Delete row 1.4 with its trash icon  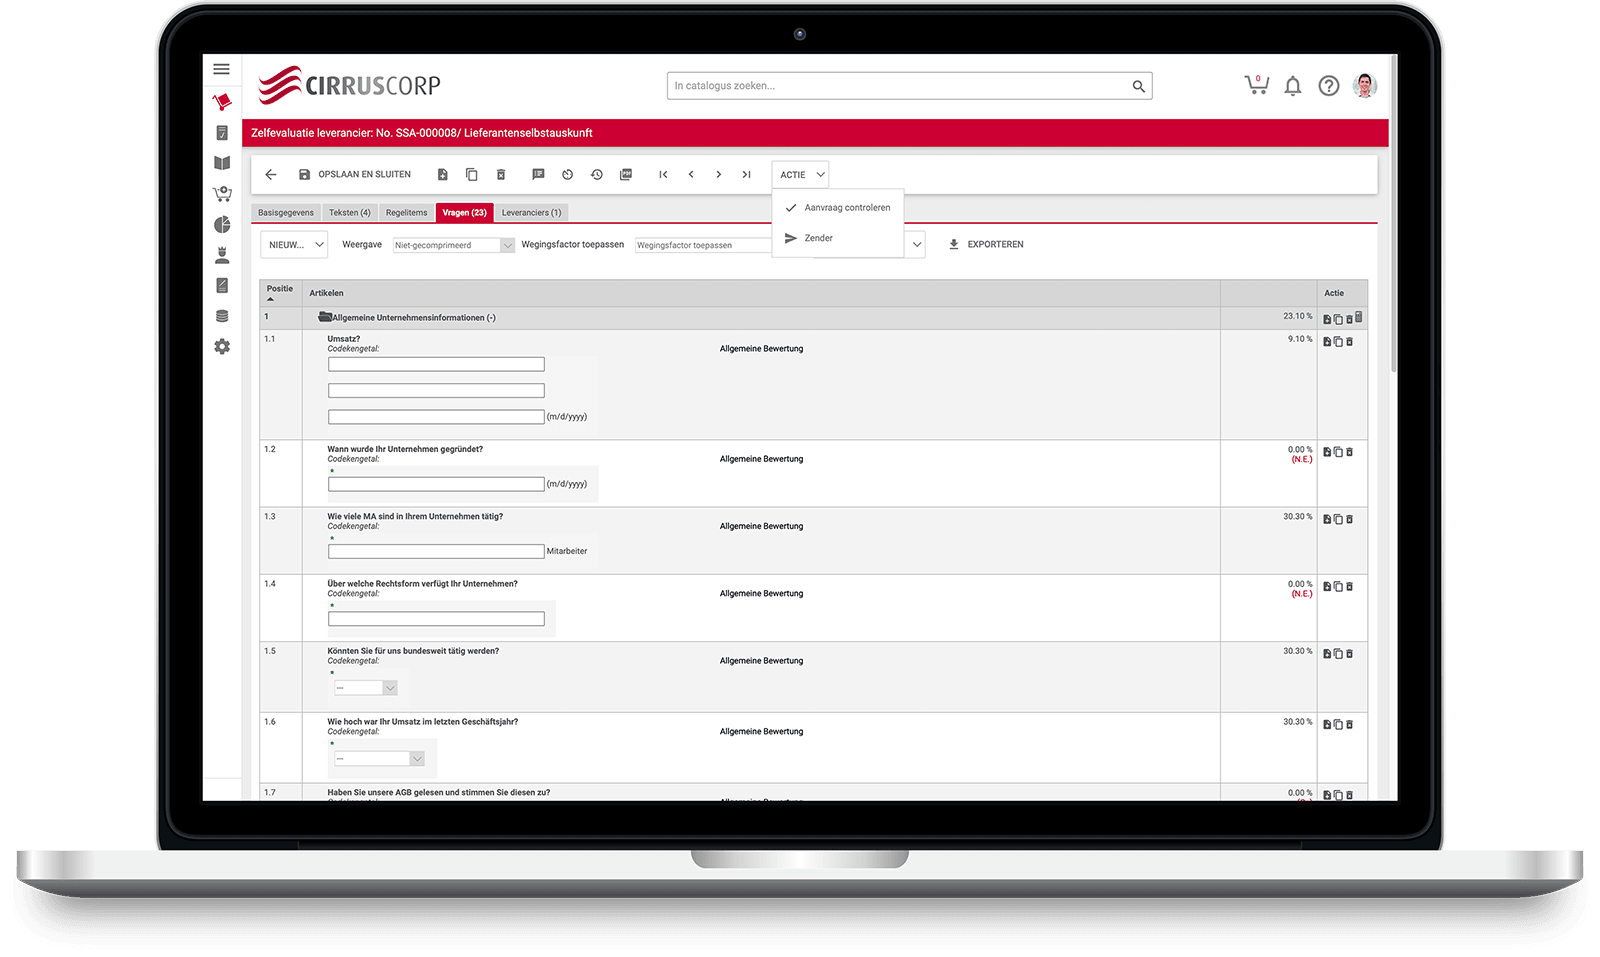(1350, 586)
